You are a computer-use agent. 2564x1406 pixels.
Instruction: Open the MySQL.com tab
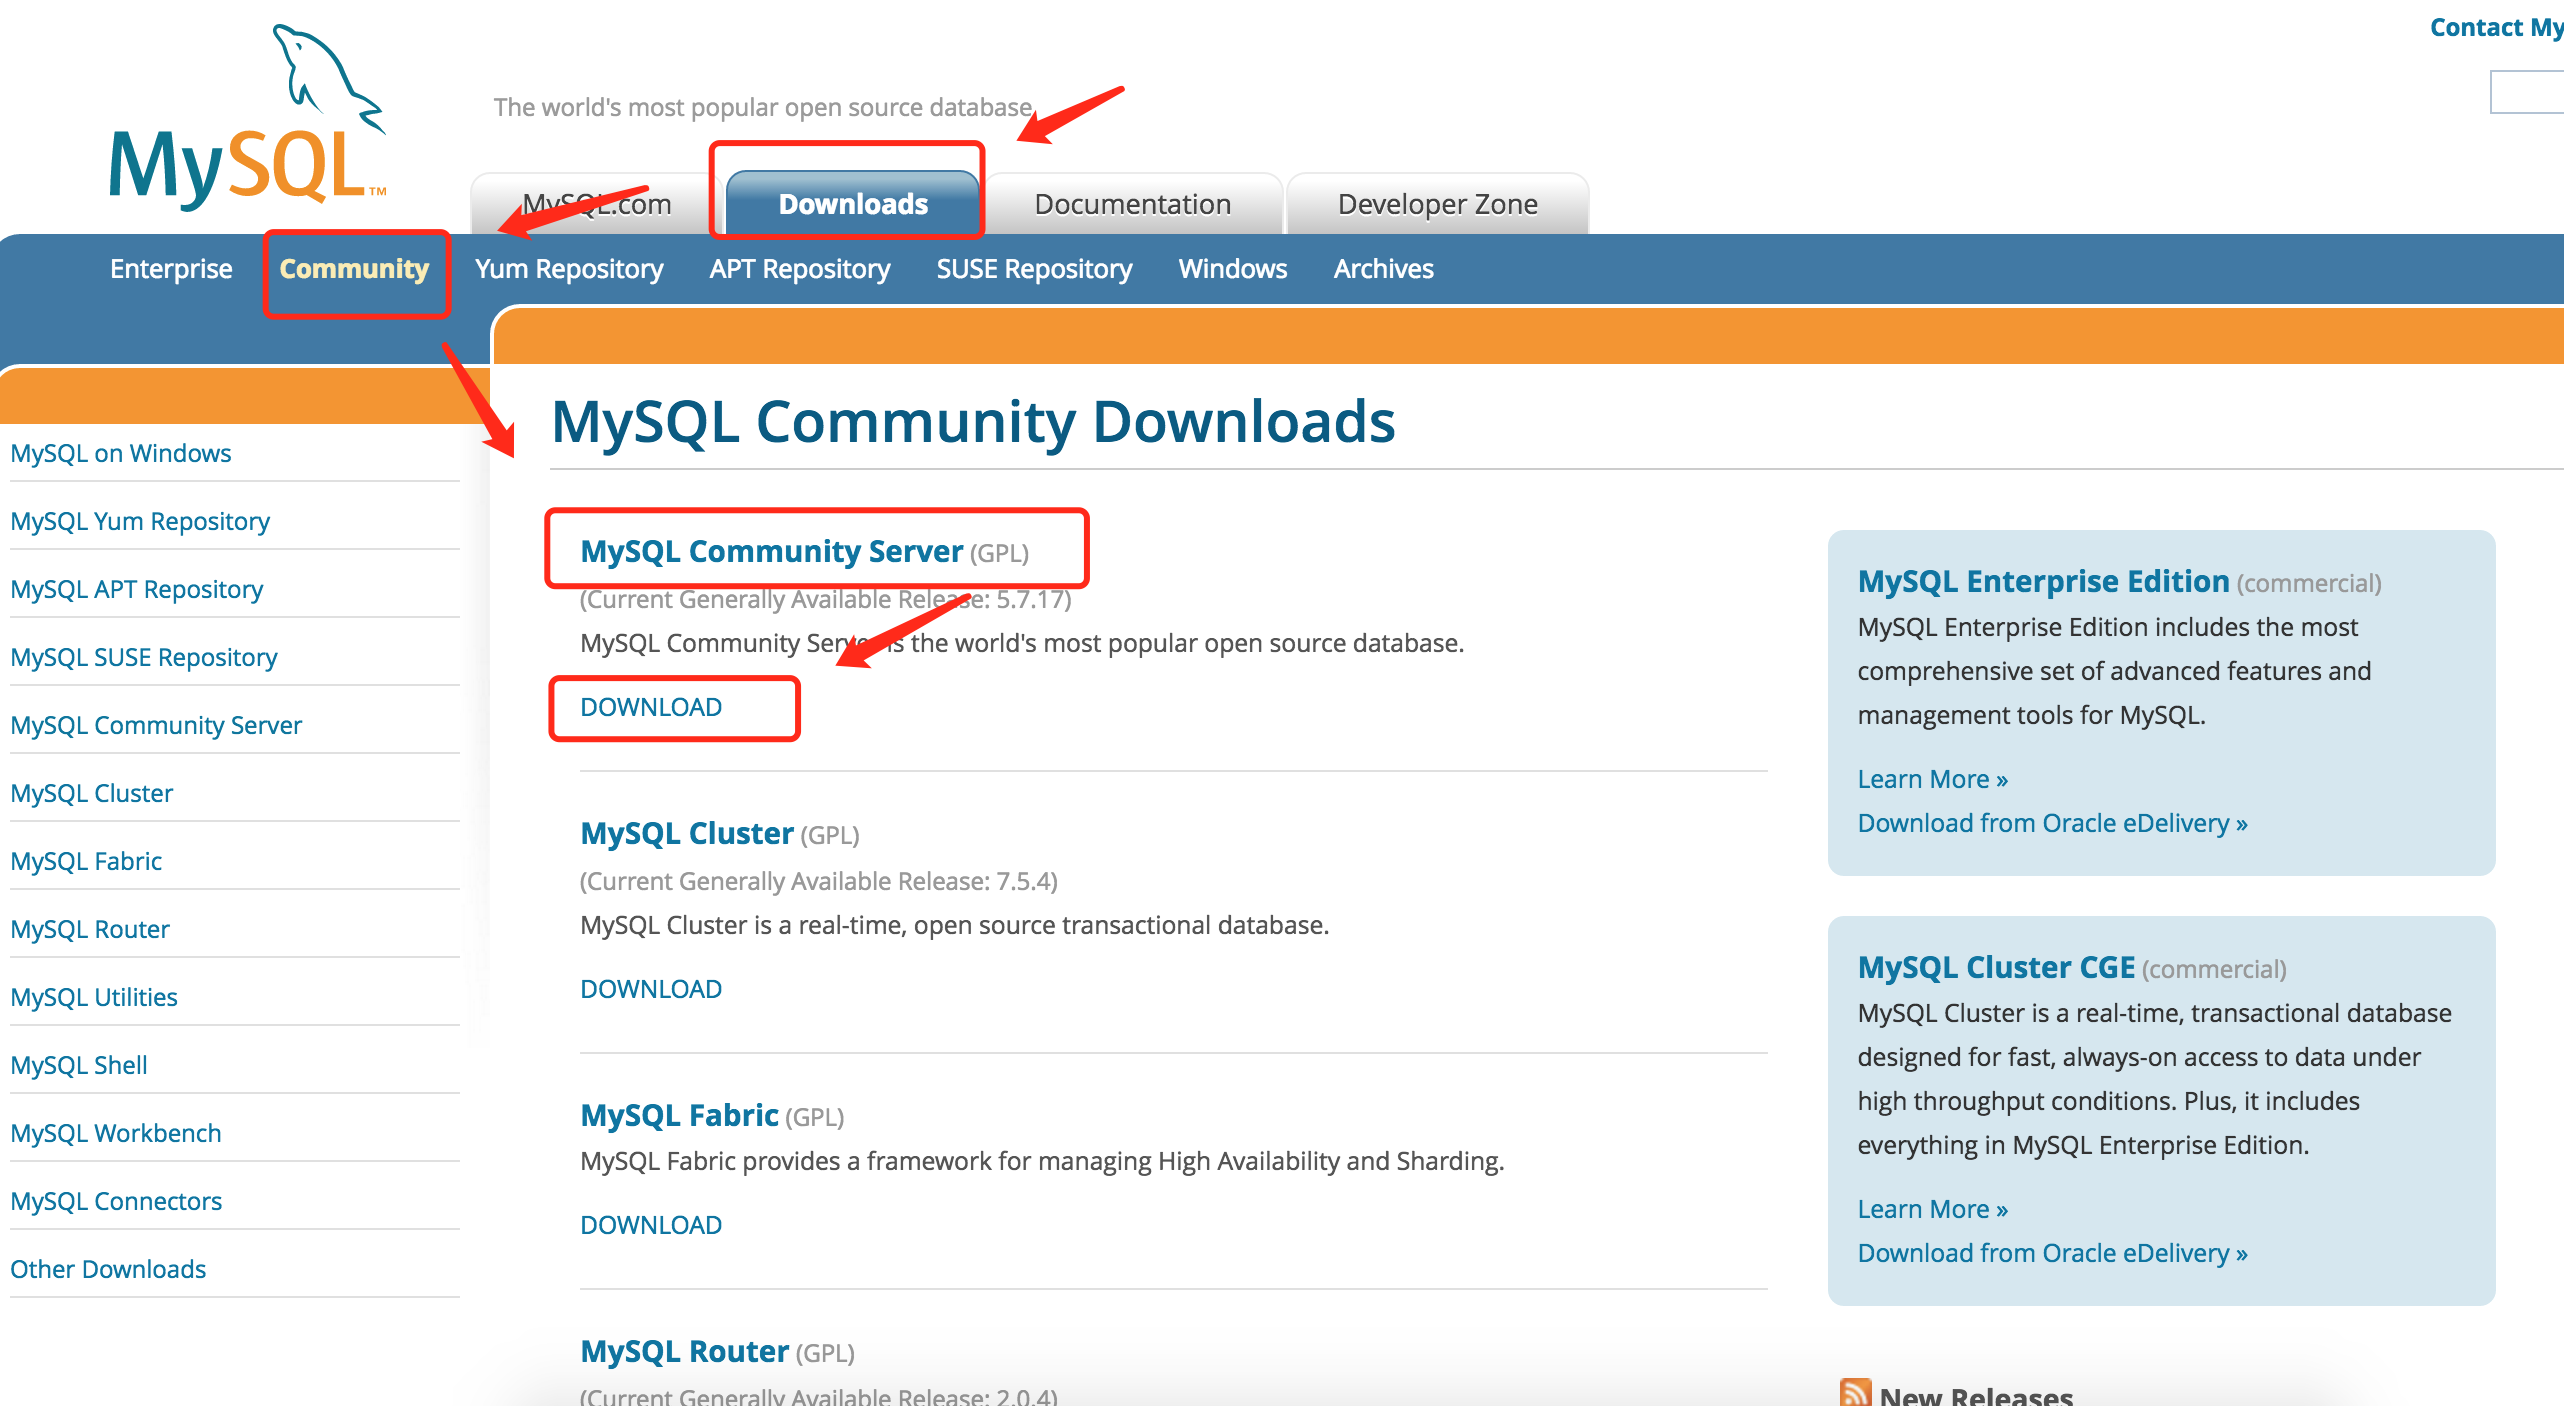(597, 204)
